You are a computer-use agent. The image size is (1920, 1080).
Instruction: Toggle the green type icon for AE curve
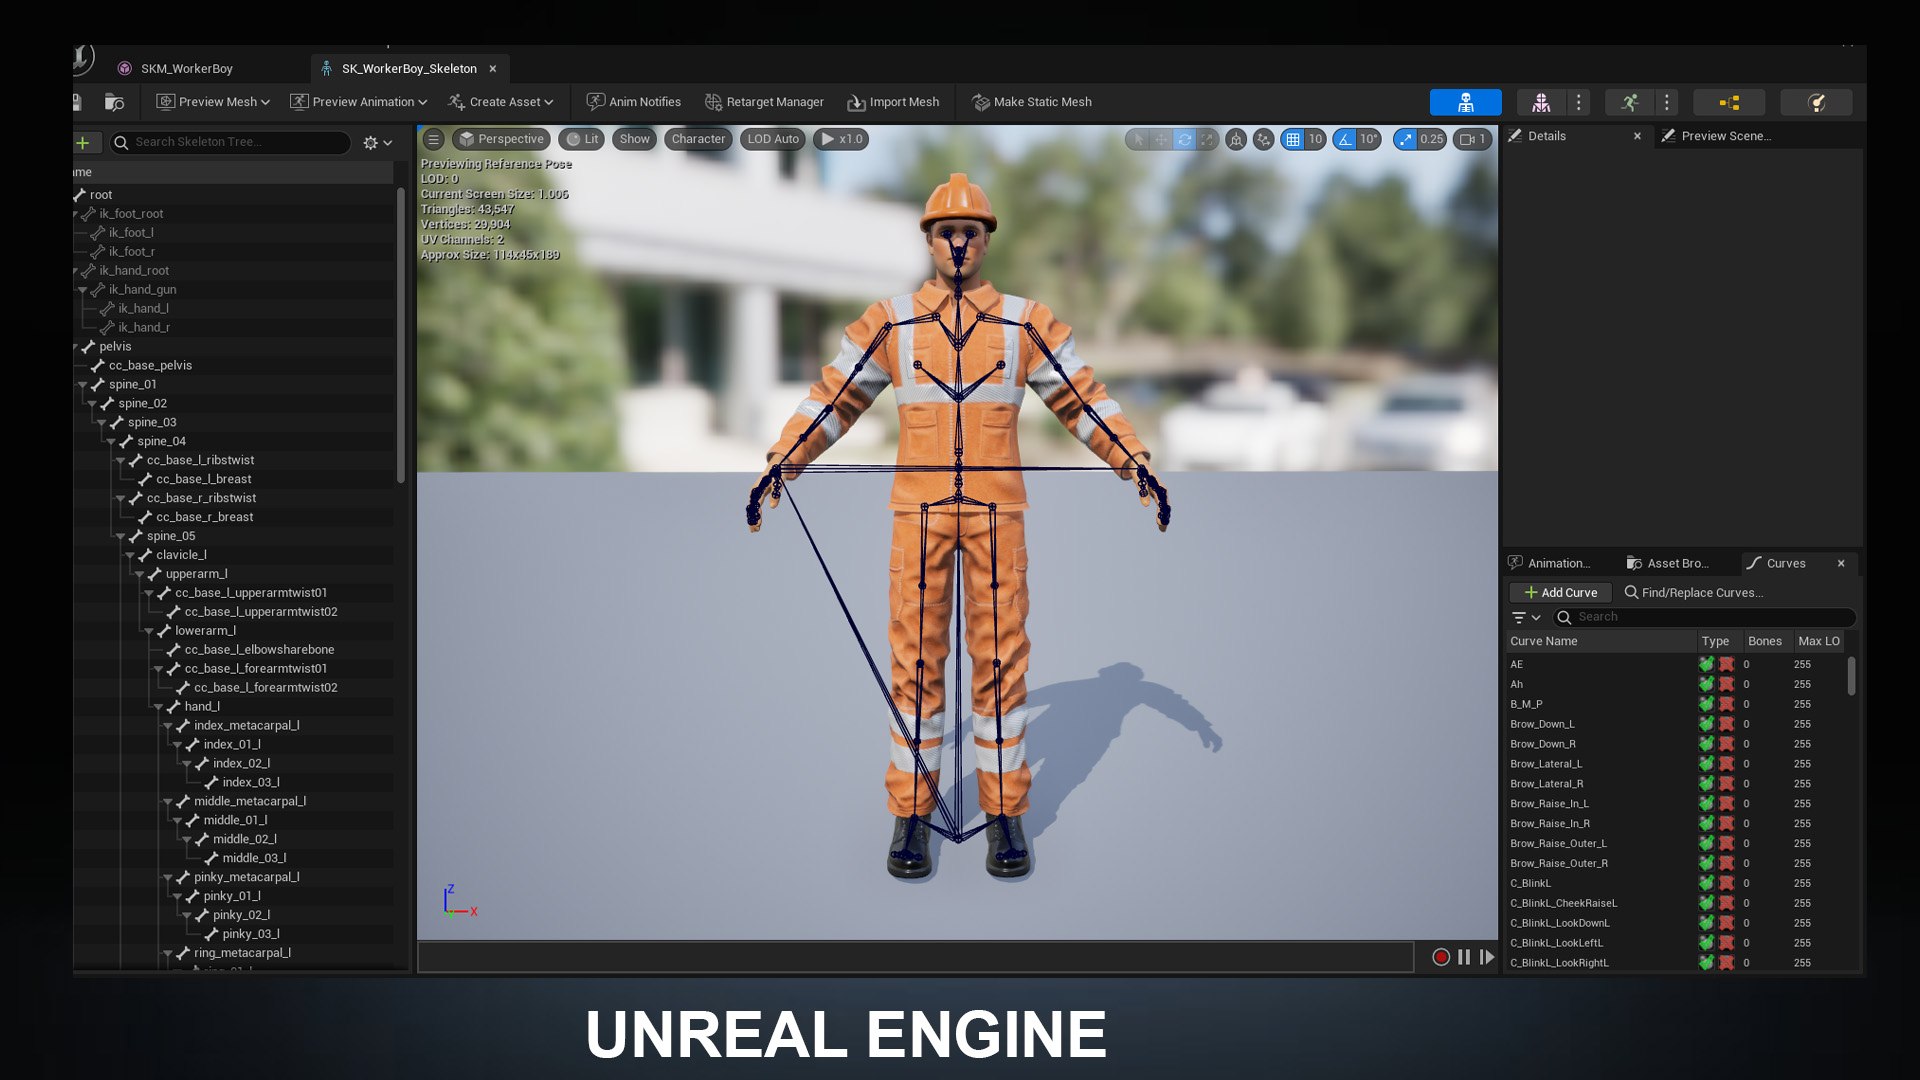tap(1706, 664)
